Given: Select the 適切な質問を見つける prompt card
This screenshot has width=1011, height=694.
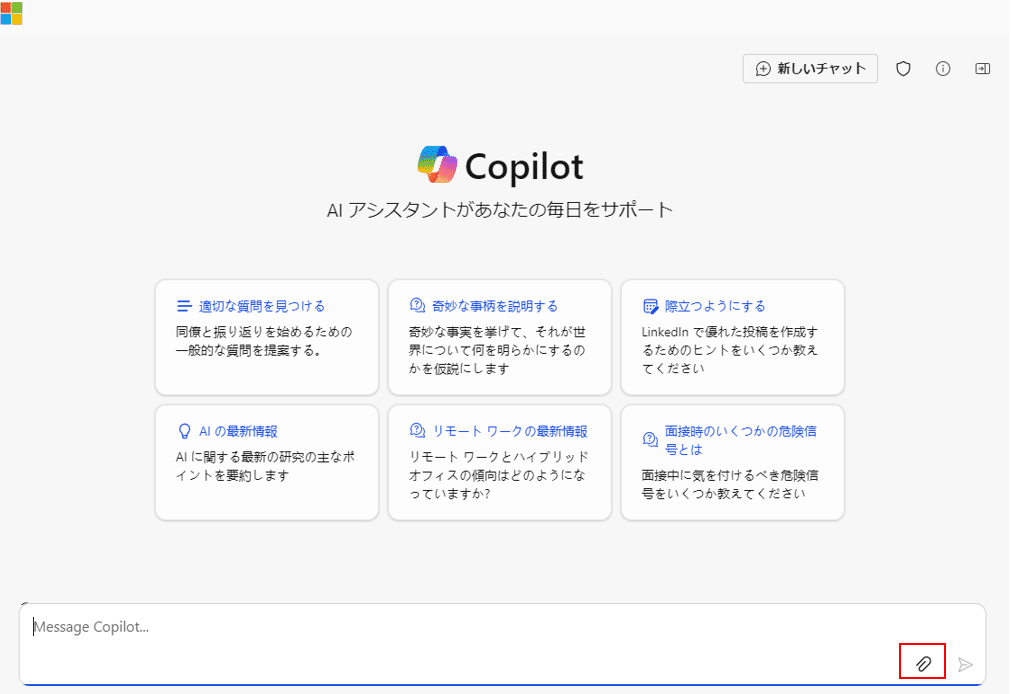Looking at the screenshot, I should (x=267, y=337).
